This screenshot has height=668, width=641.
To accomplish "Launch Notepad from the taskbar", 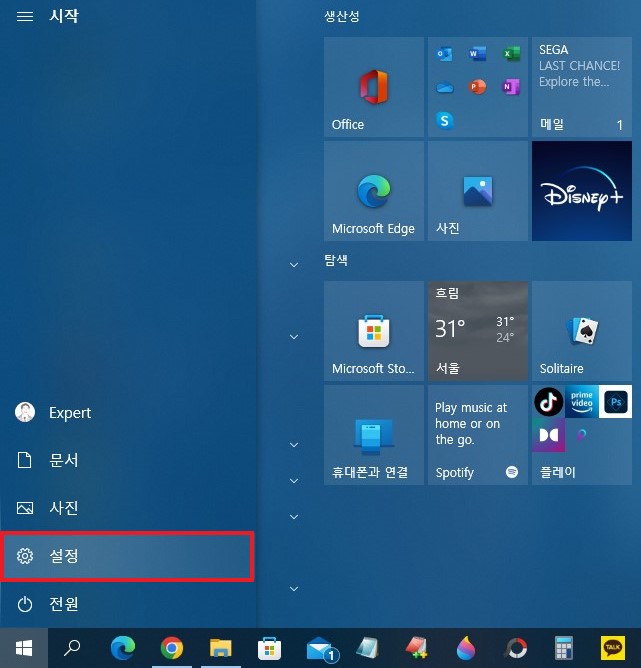I will (x=368, y=648).
